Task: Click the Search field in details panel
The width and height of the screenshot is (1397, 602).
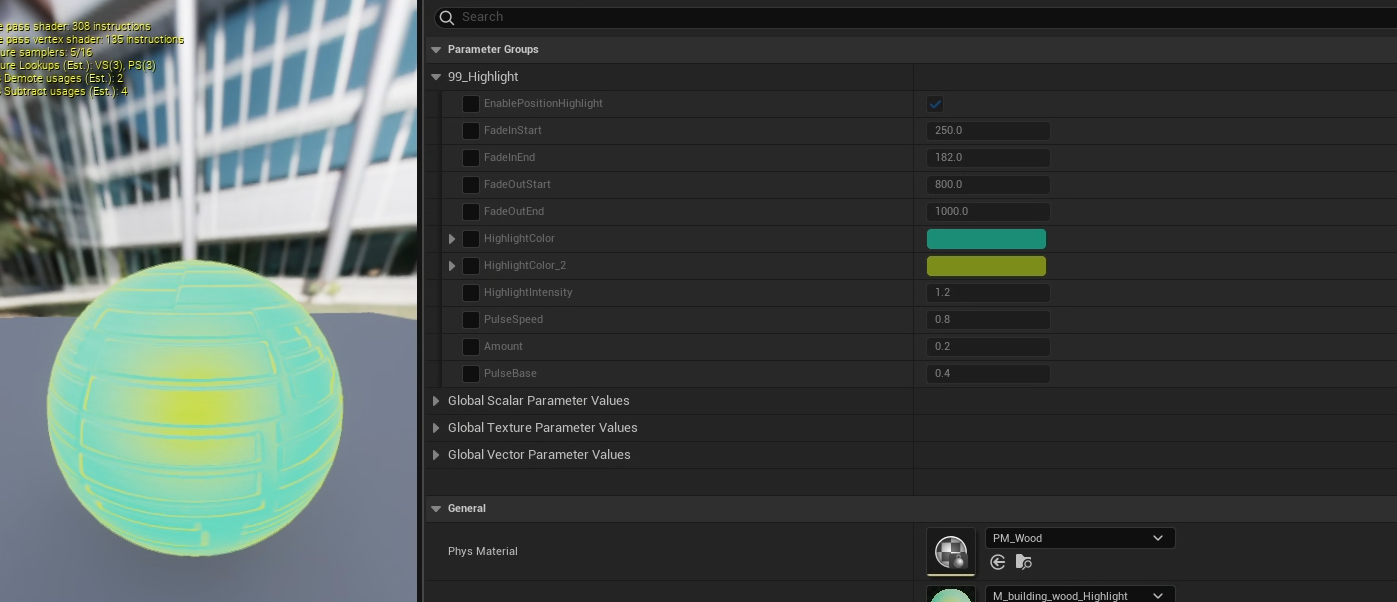Action: point(915,17)
